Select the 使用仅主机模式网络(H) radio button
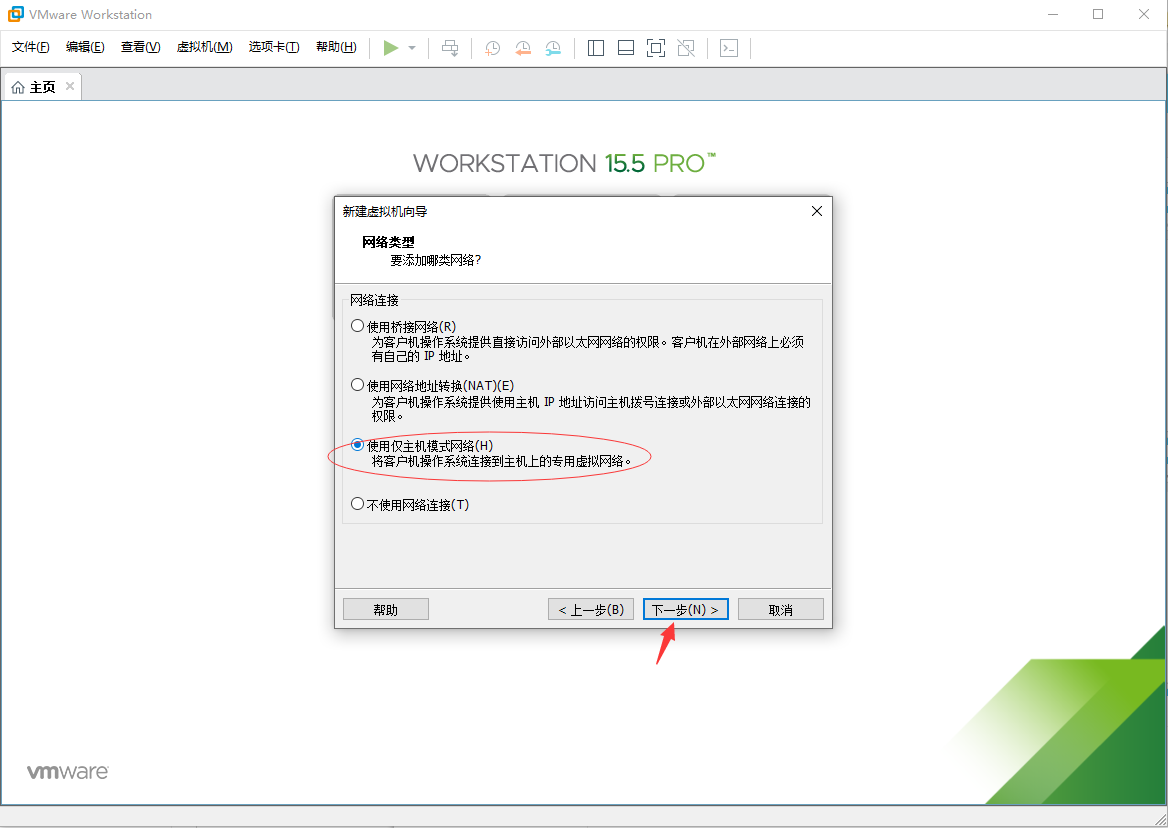 358,445
